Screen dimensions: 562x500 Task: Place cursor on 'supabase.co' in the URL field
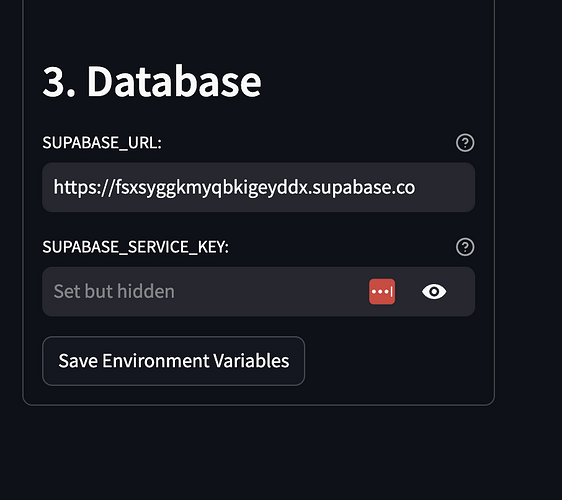coord(364,188)
